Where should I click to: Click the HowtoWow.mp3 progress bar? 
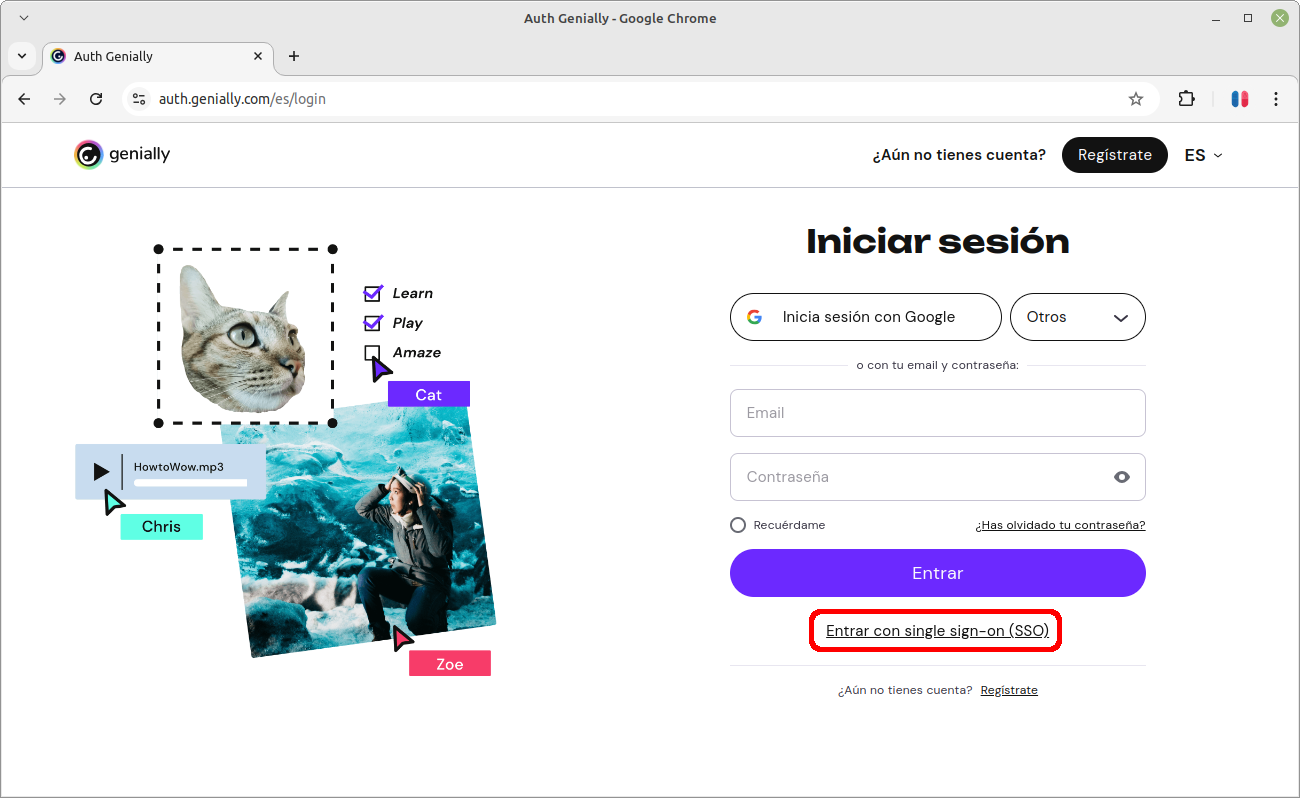(x=190, y=484)
